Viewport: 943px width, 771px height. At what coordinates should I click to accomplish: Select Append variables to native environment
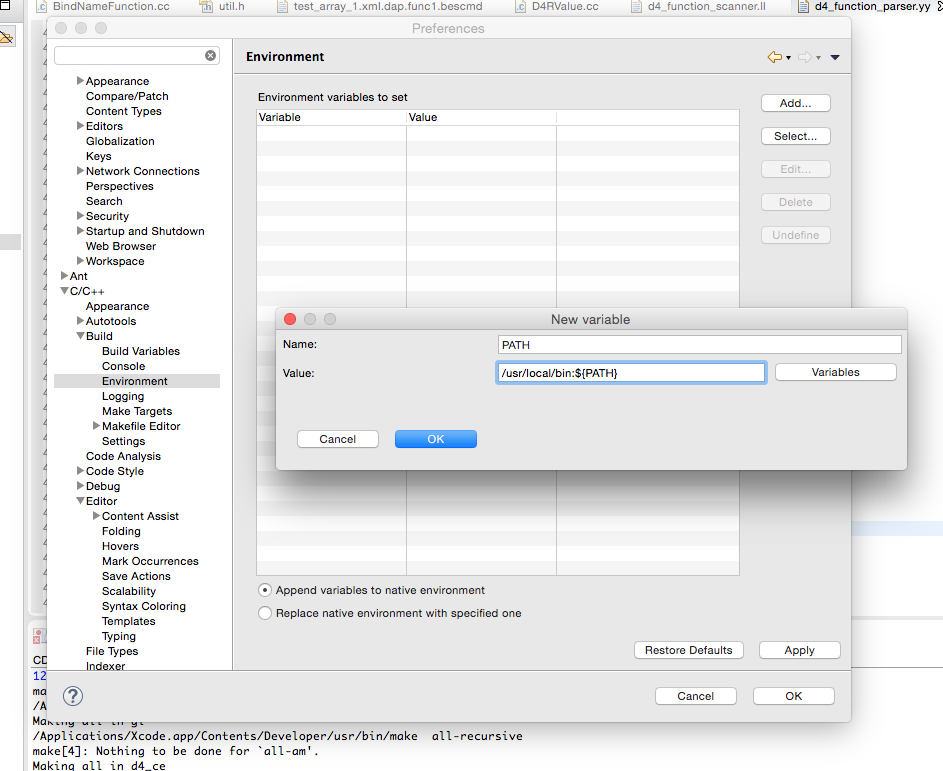pyautogui.click(x=264, y=590)
